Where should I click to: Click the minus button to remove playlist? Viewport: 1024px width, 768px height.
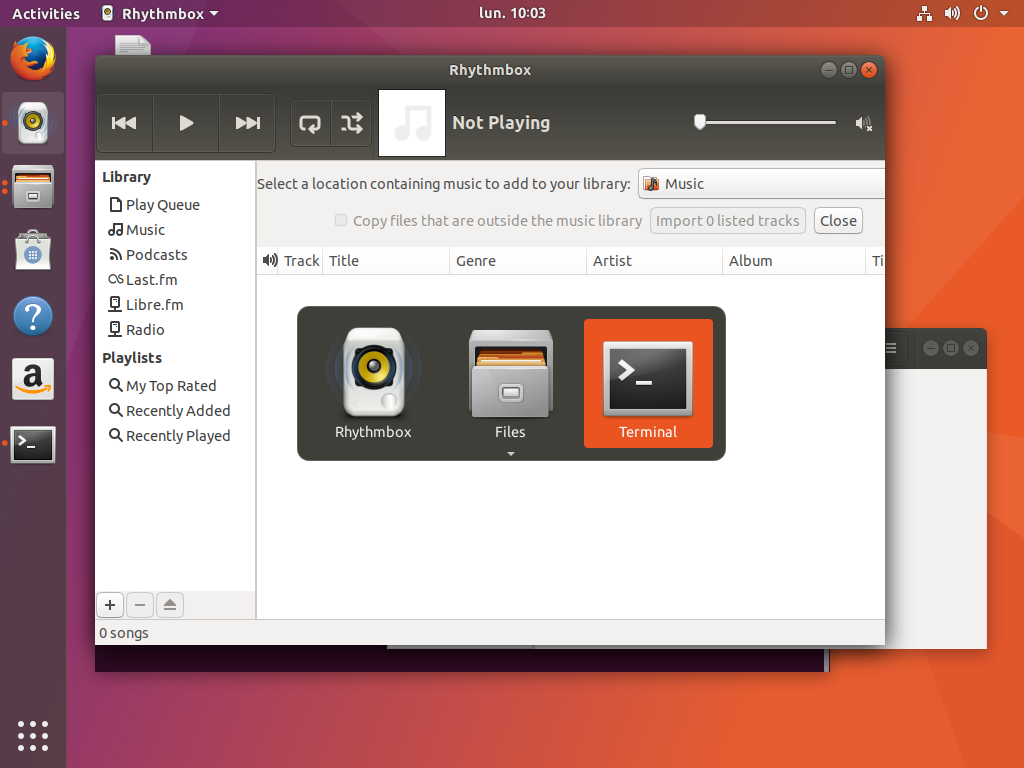(140, 605)
